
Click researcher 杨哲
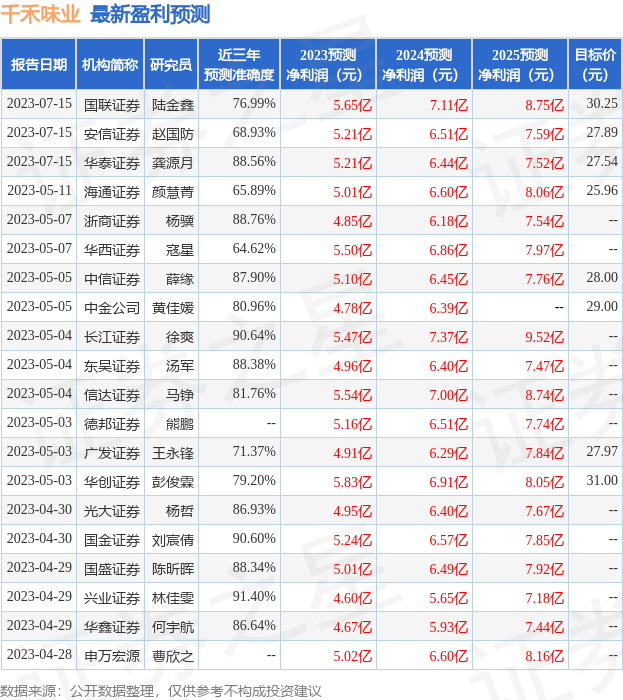click(x=180, y=511)
